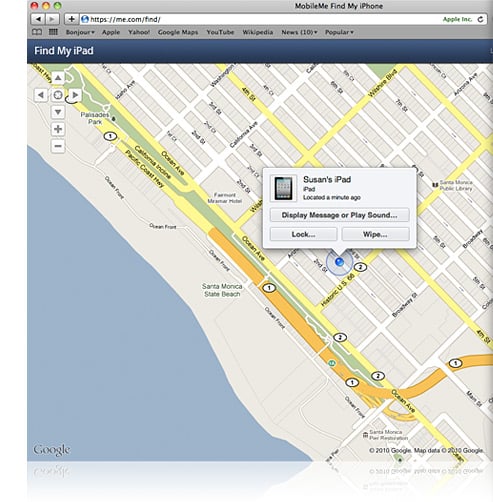The height and width of the screenshot is (502, 493).
Task: Pan map left with the left arrow
Action: coord(41,95)
